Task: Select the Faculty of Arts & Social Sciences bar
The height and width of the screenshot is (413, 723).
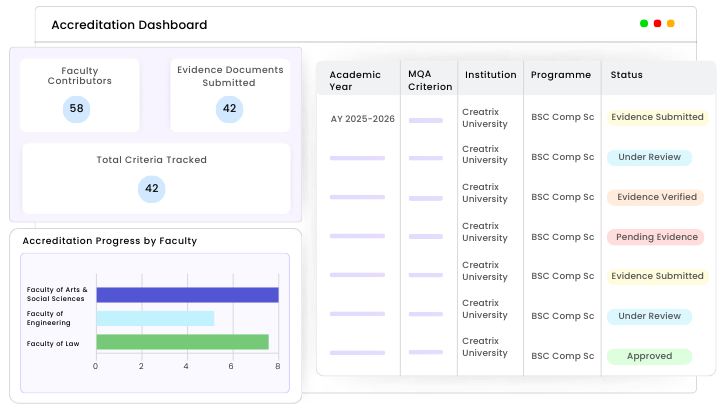Action: point(188,295)
